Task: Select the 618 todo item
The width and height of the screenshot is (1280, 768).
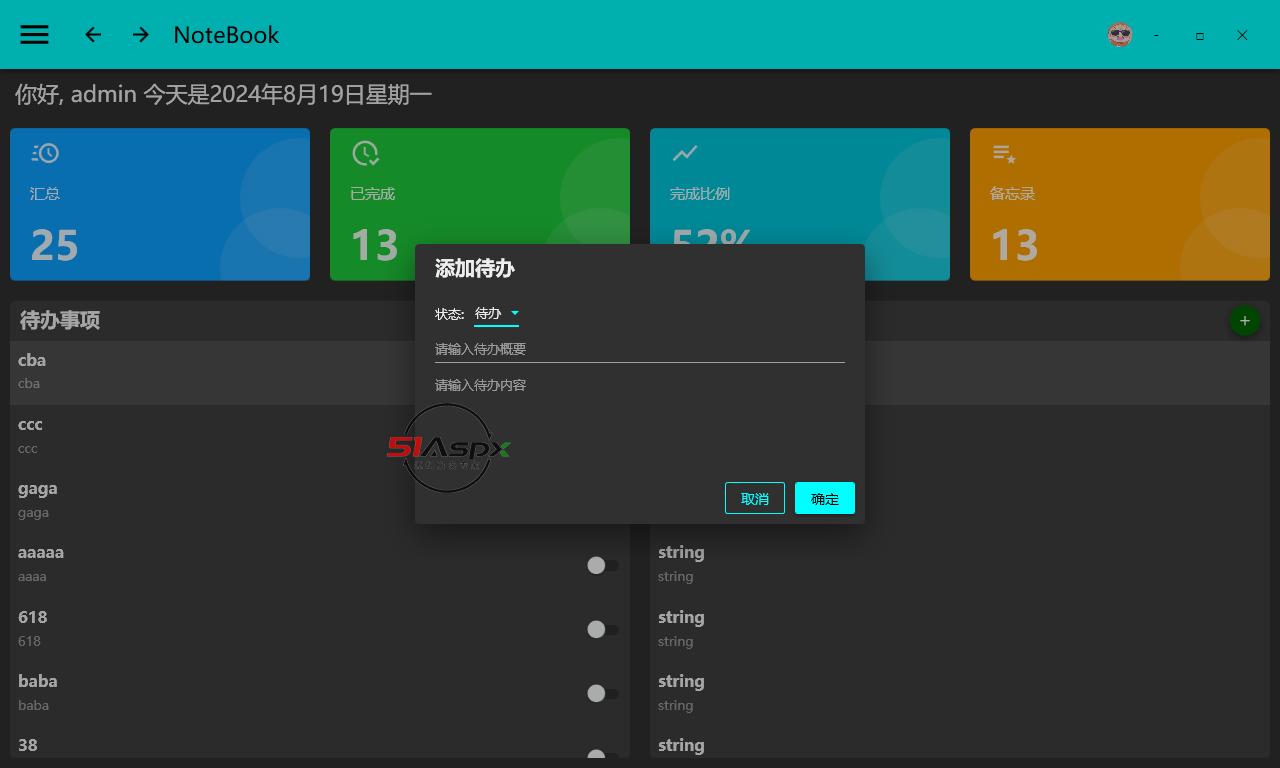Action: (x=320, y=628)
